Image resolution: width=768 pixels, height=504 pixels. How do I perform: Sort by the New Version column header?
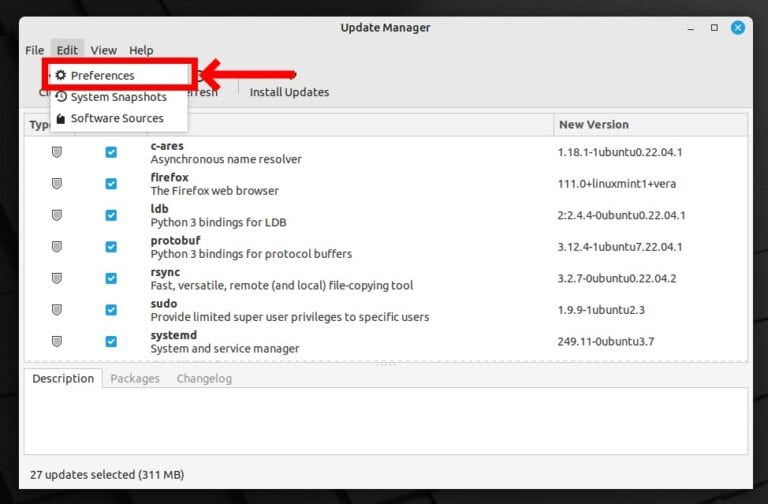click(593, 125)
